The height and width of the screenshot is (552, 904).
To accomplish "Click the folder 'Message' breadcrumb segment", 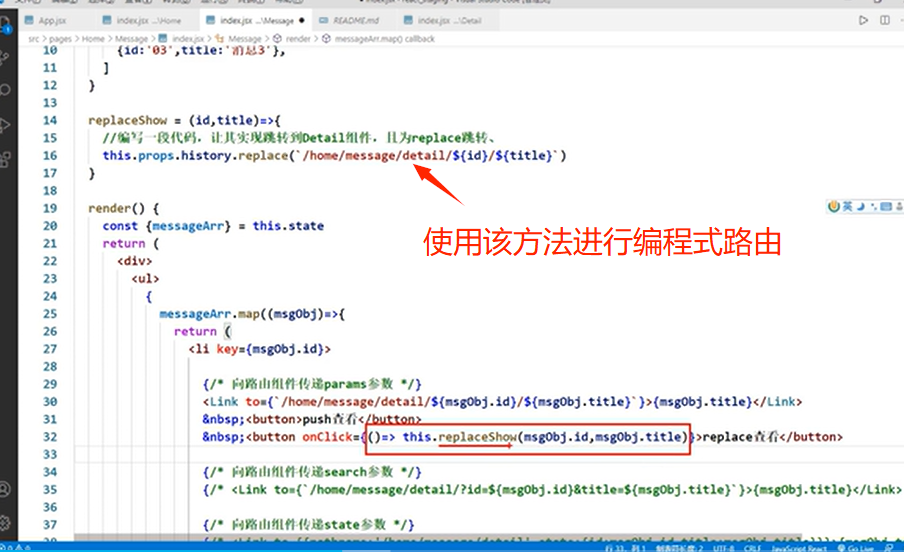I will click(131, 39).
